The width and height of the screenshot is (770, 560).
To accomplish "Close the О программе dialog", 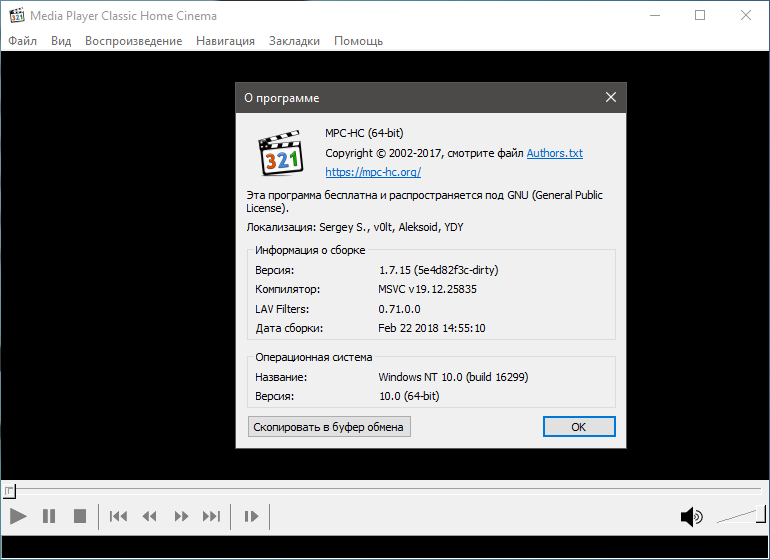I will coord(610,97).
